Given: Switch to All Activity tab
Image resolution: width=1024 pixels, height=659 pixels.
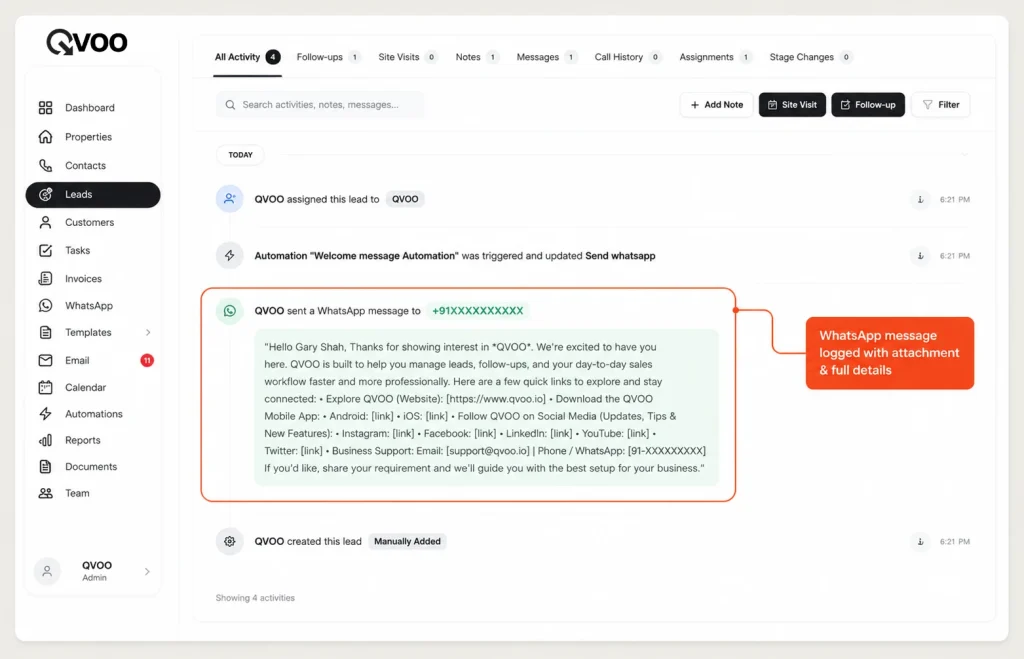Looking at the screenshot, I should tap(247, 57).
